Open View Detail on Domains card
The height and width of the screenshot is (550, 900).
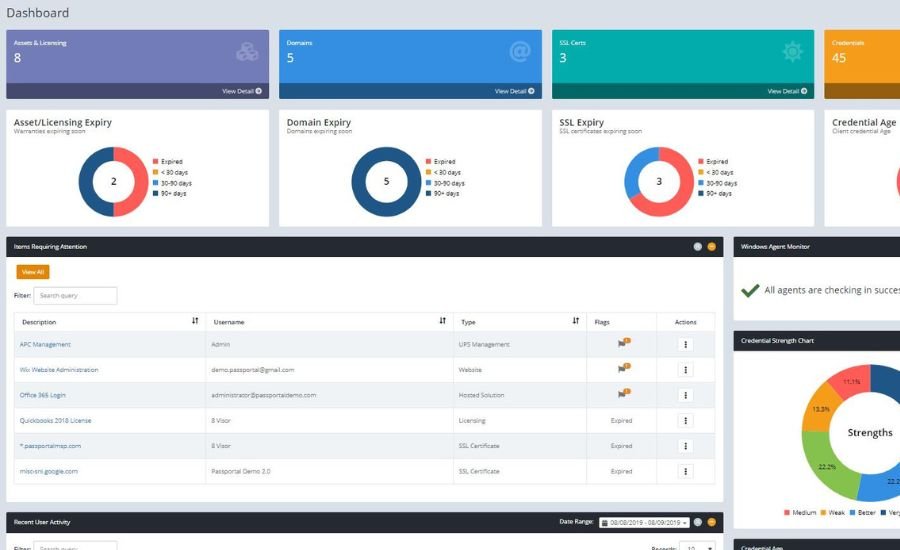pyautogui.click(x=514, y=91)
